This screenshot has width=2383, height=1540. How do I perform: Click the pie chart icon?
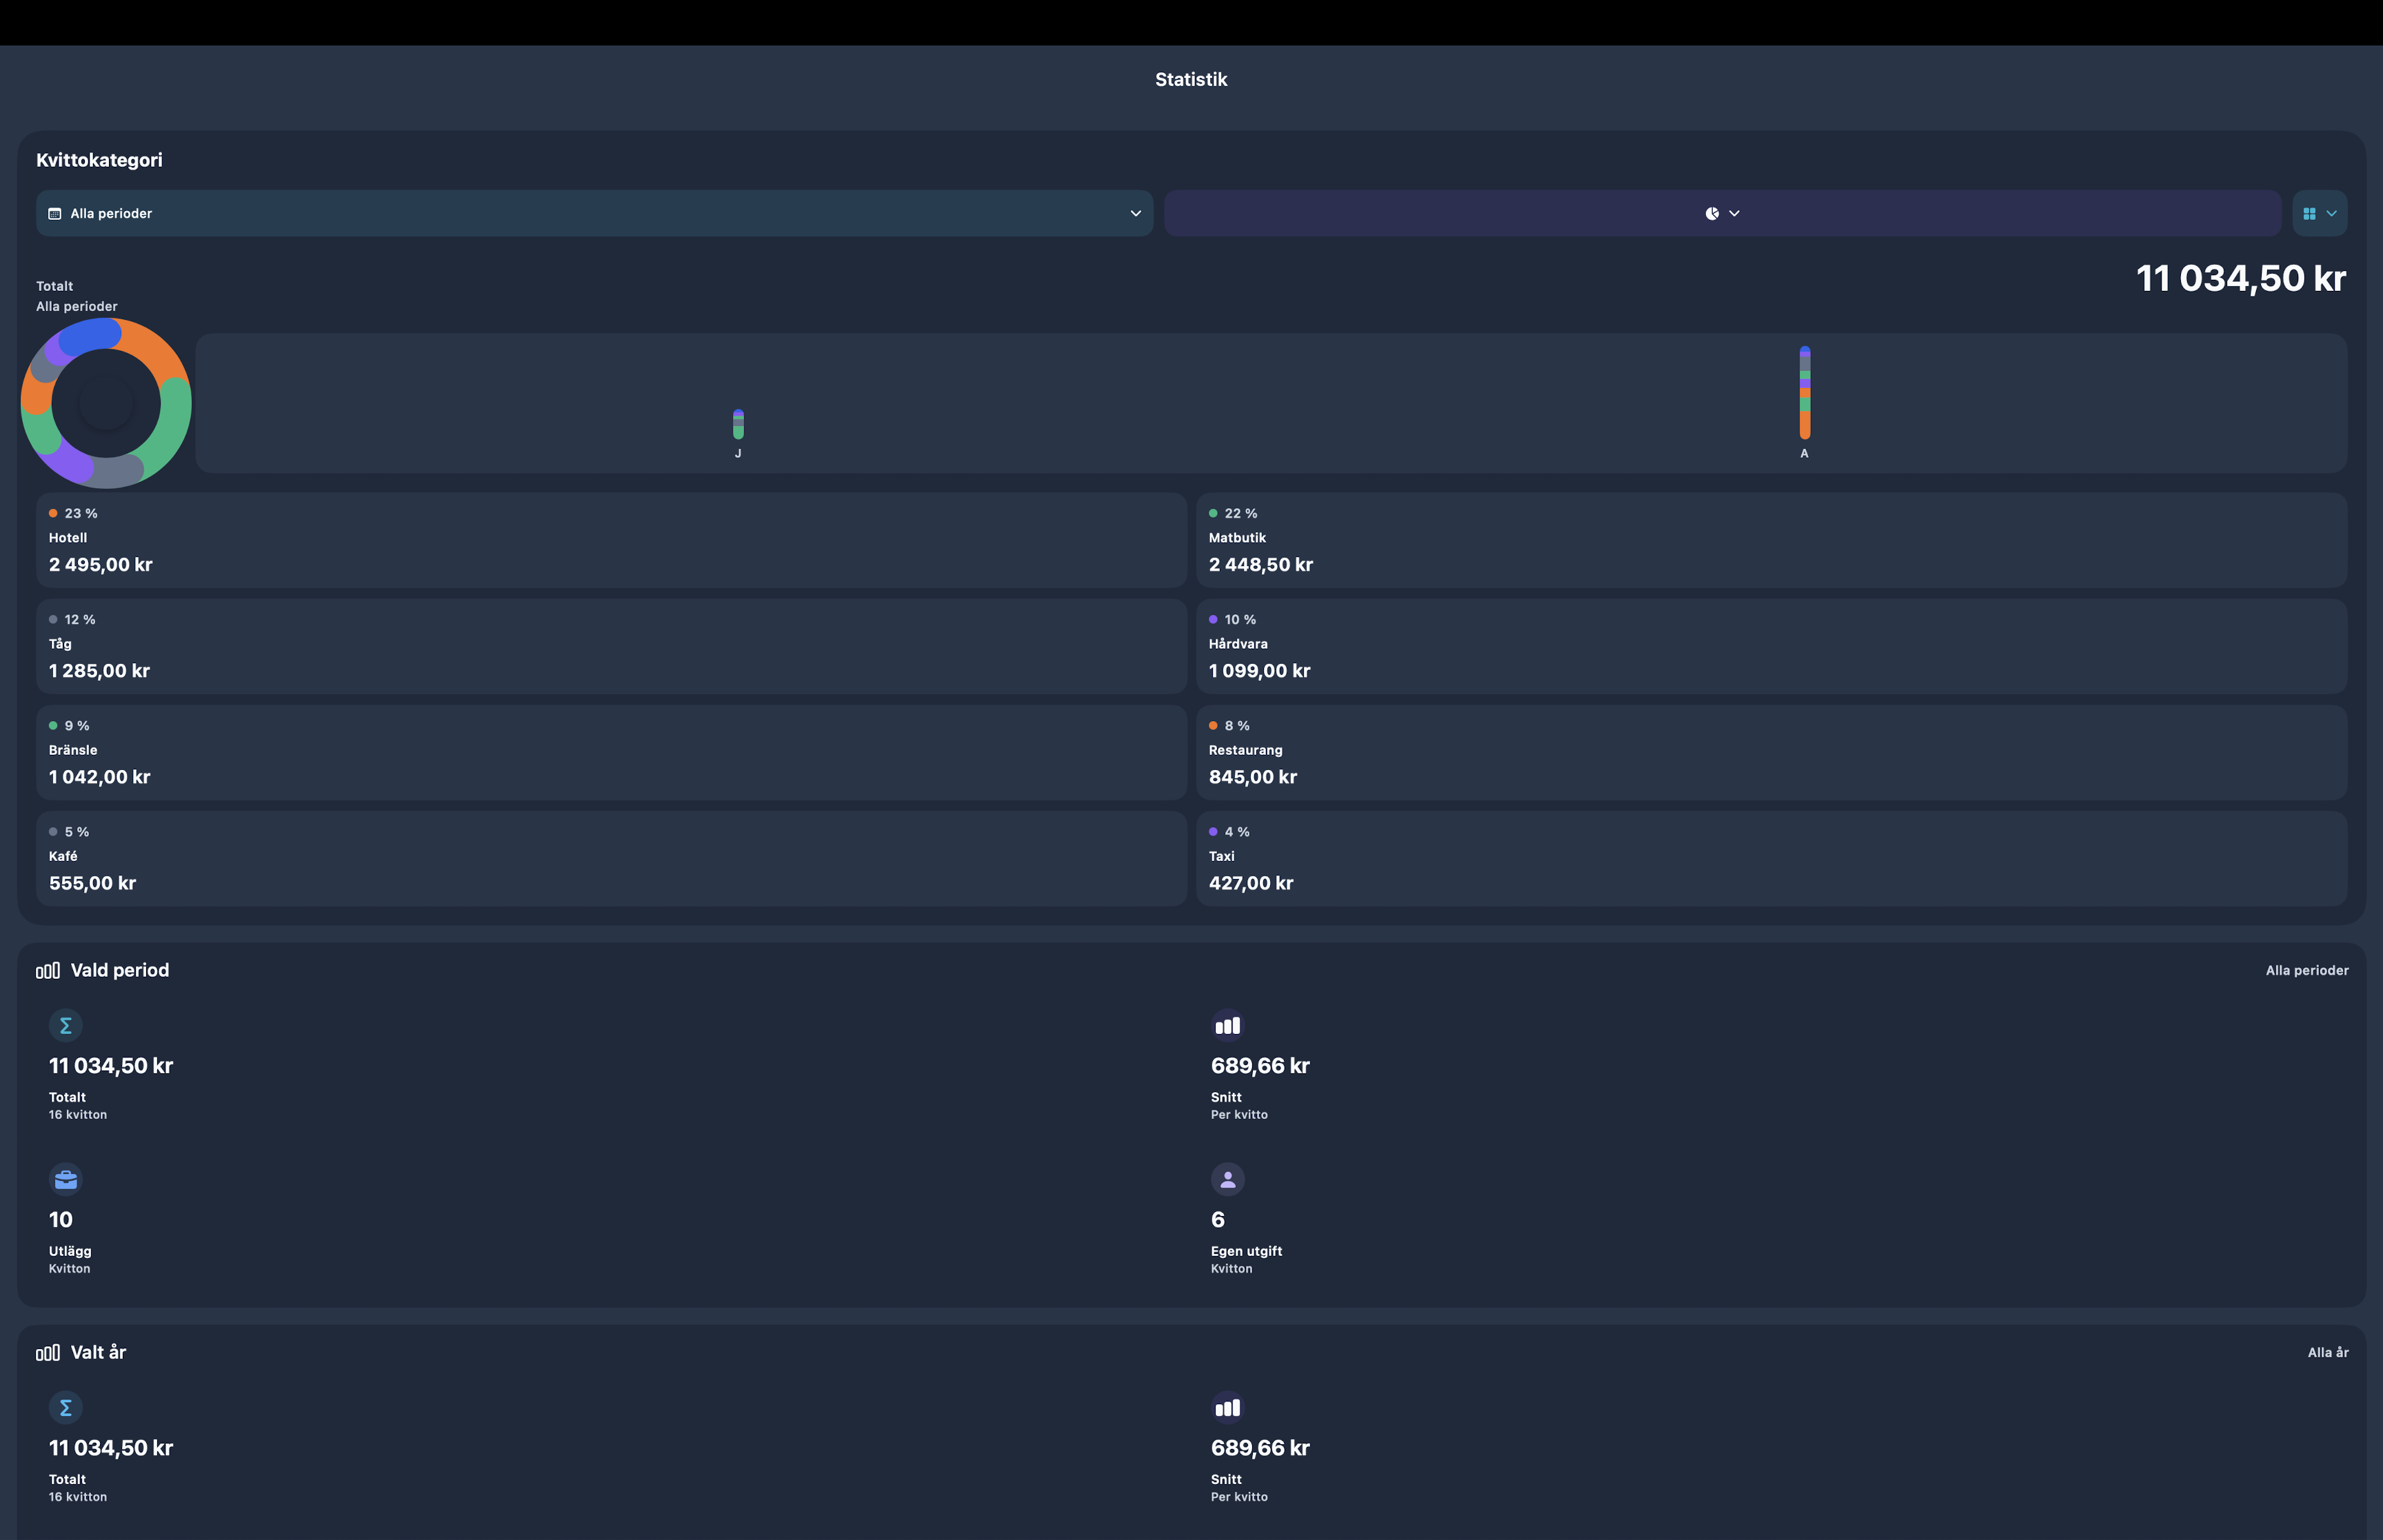point(1712,213)
